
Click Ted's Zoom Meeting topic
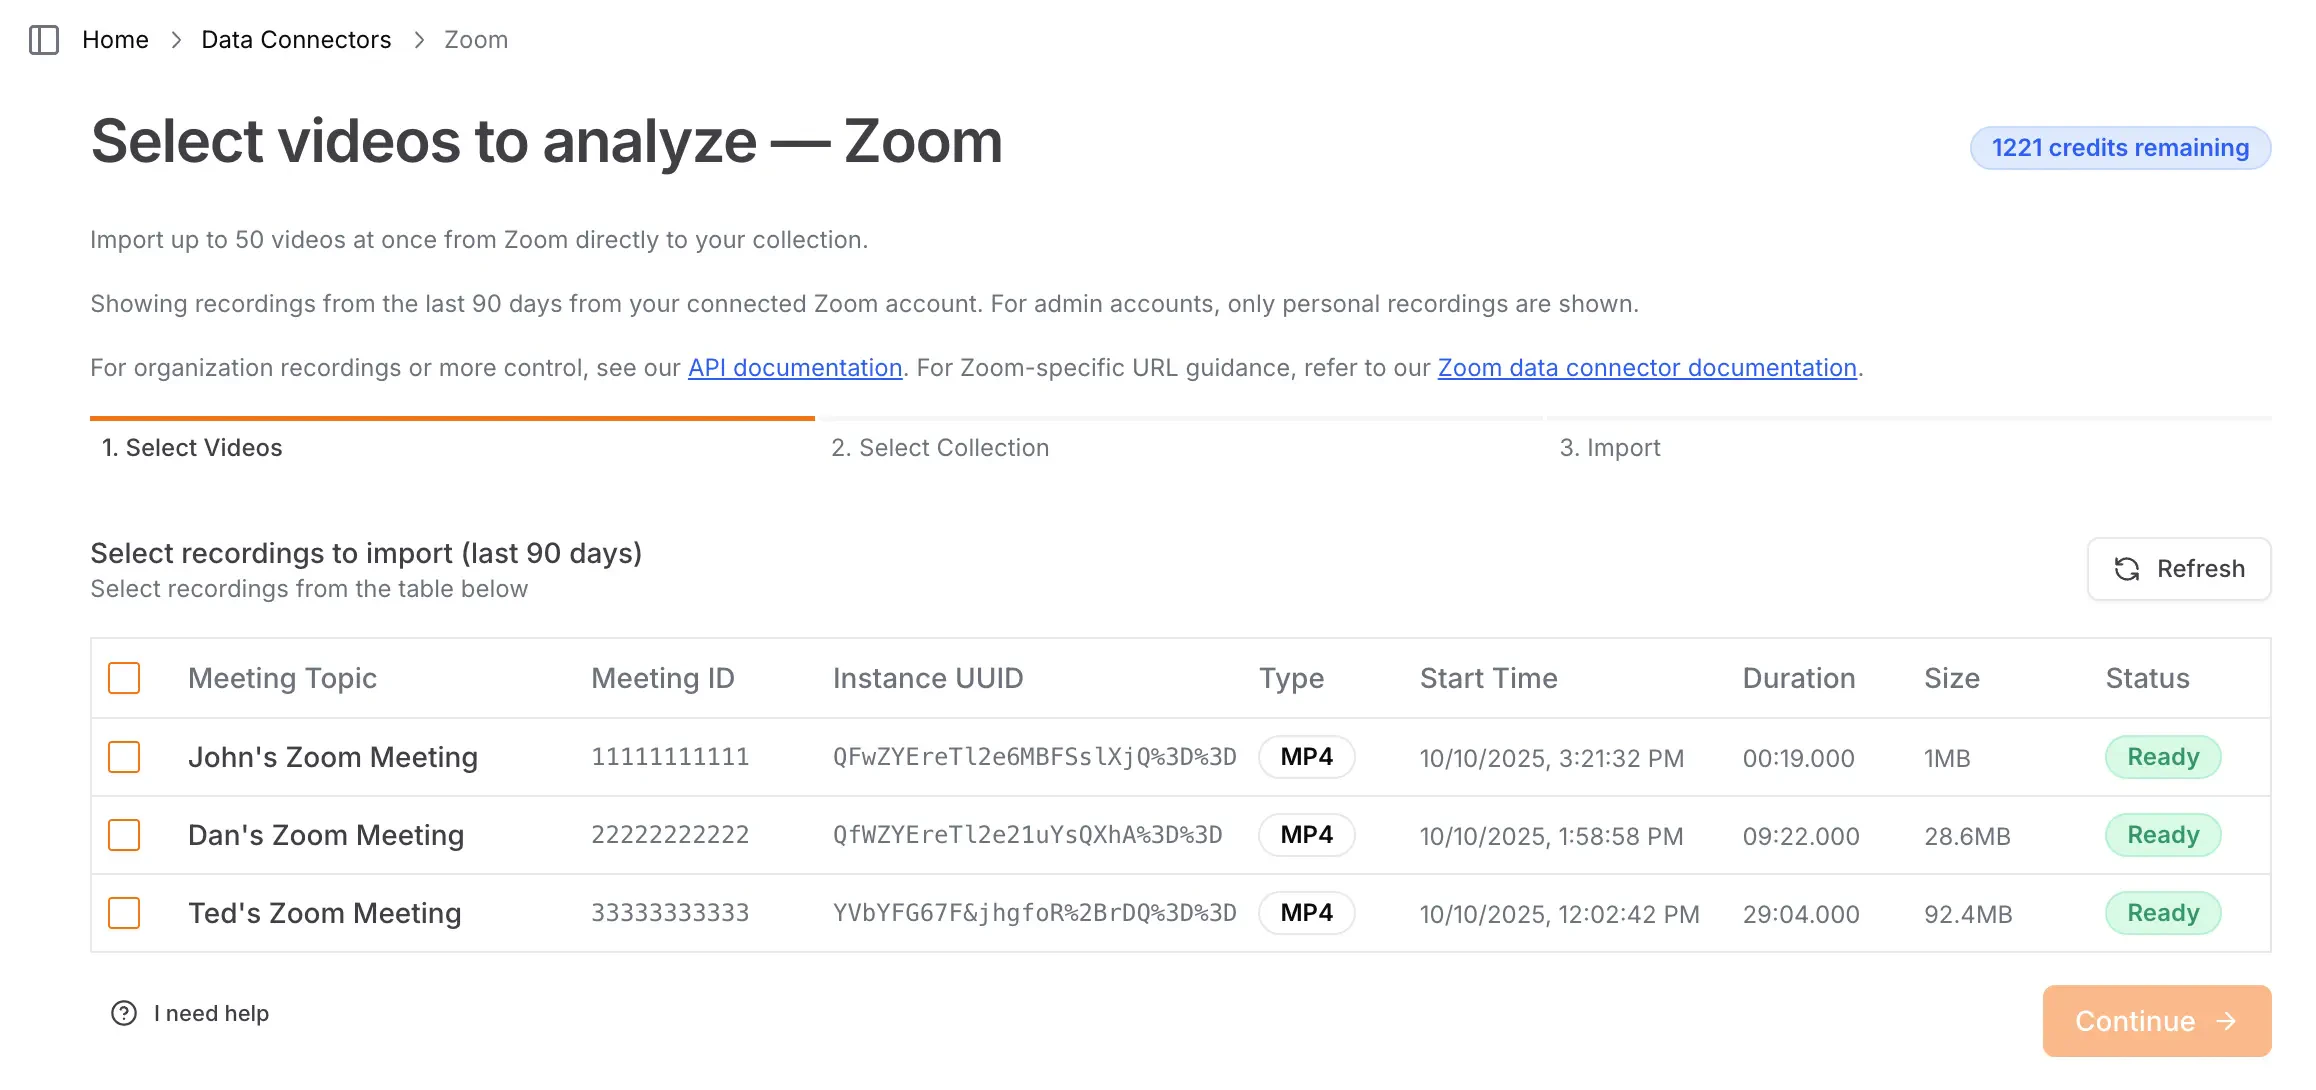coord(325,913)
